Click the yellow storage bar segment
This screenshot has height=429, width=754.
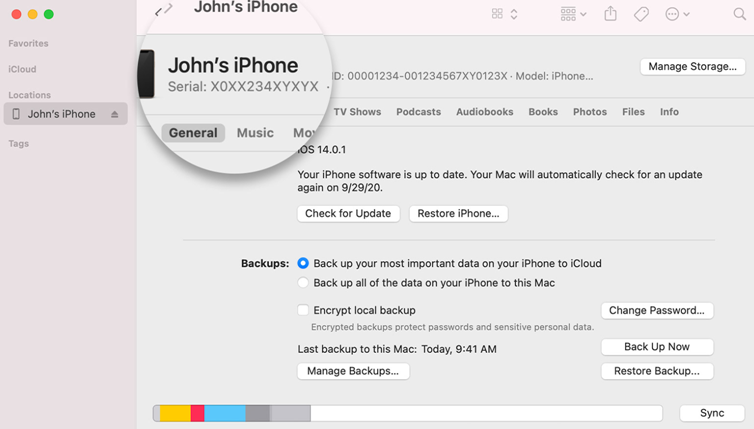pos(175,413)
